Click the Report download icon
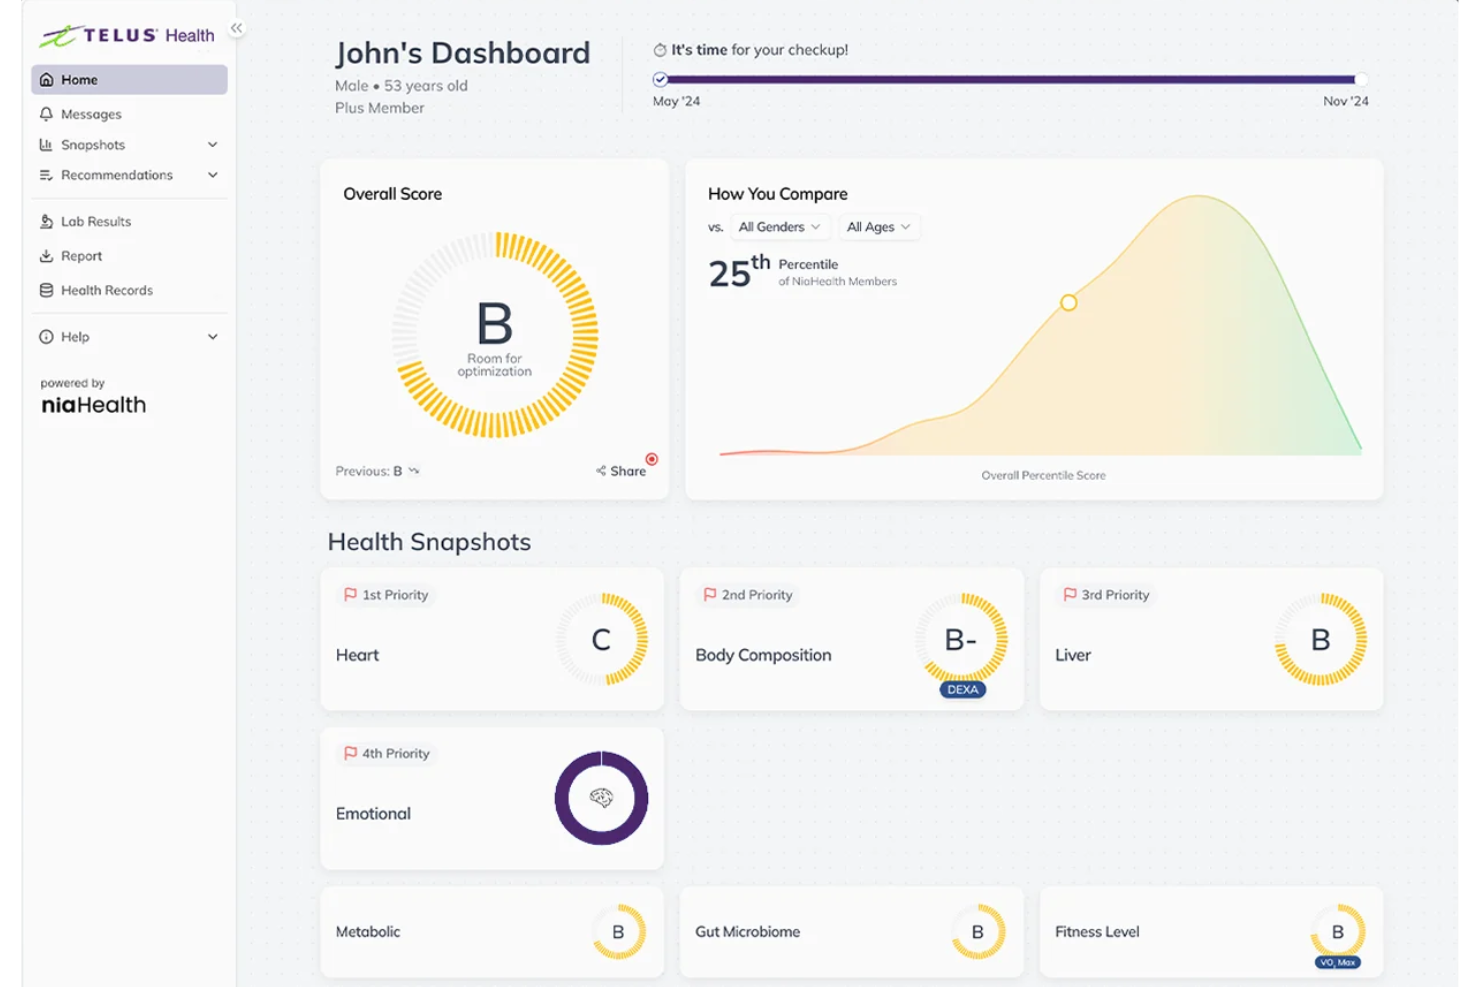 pos(46,256)
